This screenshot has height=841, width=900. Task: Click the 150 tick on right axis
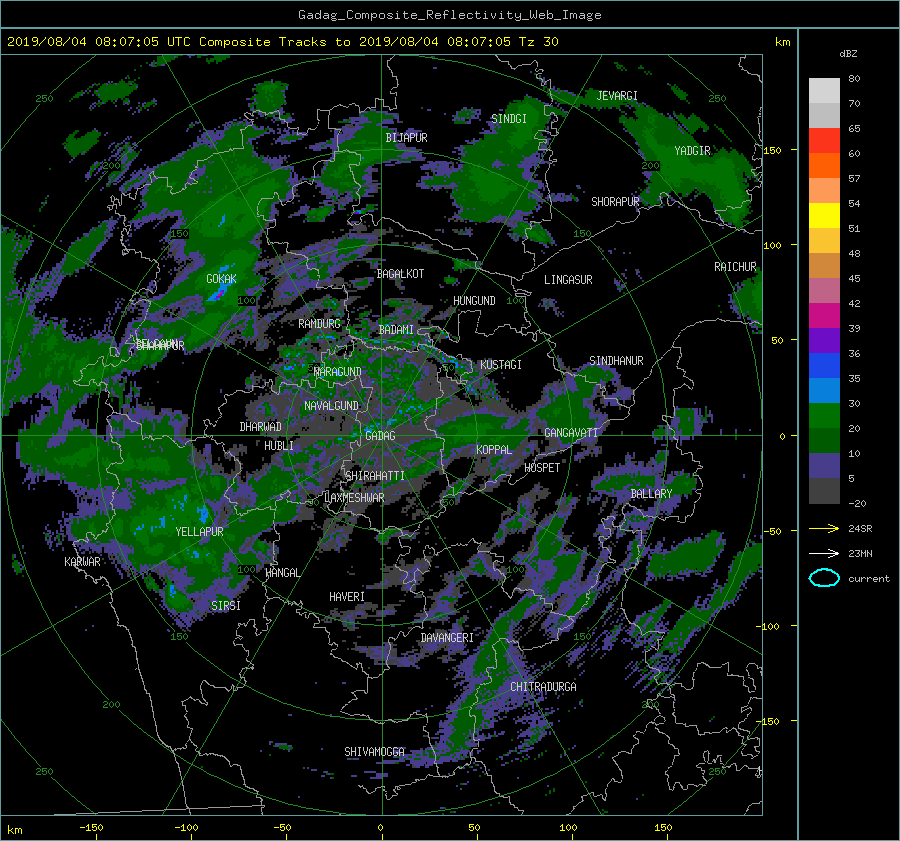772,150
